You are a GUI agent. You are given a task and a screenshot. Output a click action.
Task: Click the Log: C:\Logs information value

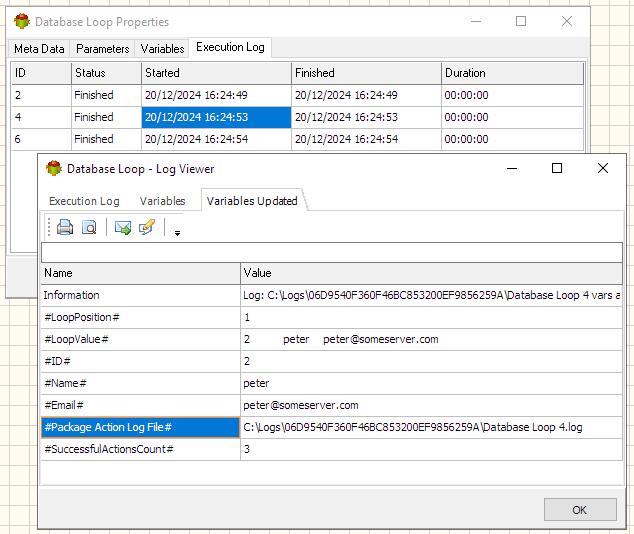click(x=432, y=295)
